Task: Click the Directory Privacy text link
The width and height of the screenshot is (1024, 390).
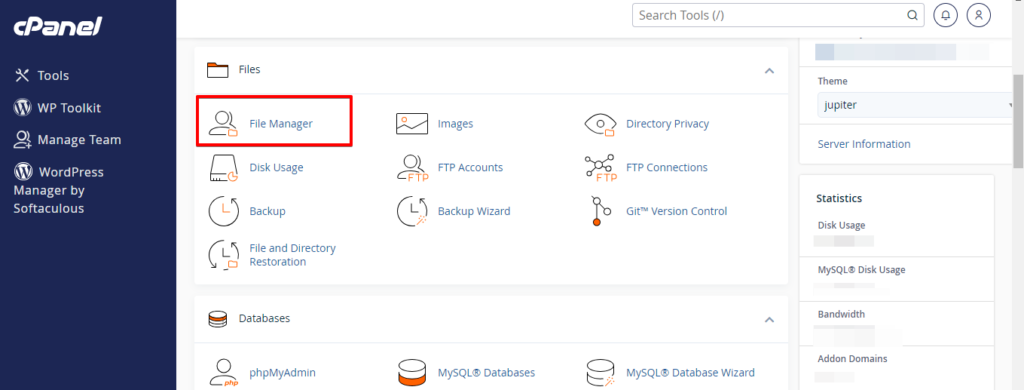Action: [667, 123]
